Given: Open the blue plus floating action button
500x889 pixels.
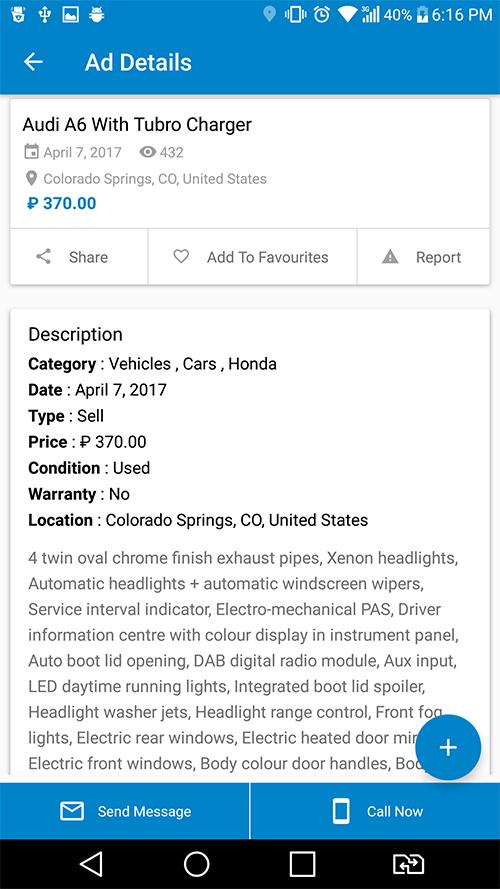Looking at the screenshot, I should click(448, 747).
